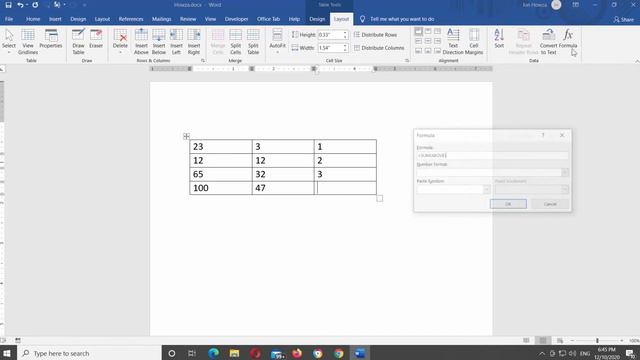
Task: Open Firefox from taskbar
Action: click(x=297, y=353)
